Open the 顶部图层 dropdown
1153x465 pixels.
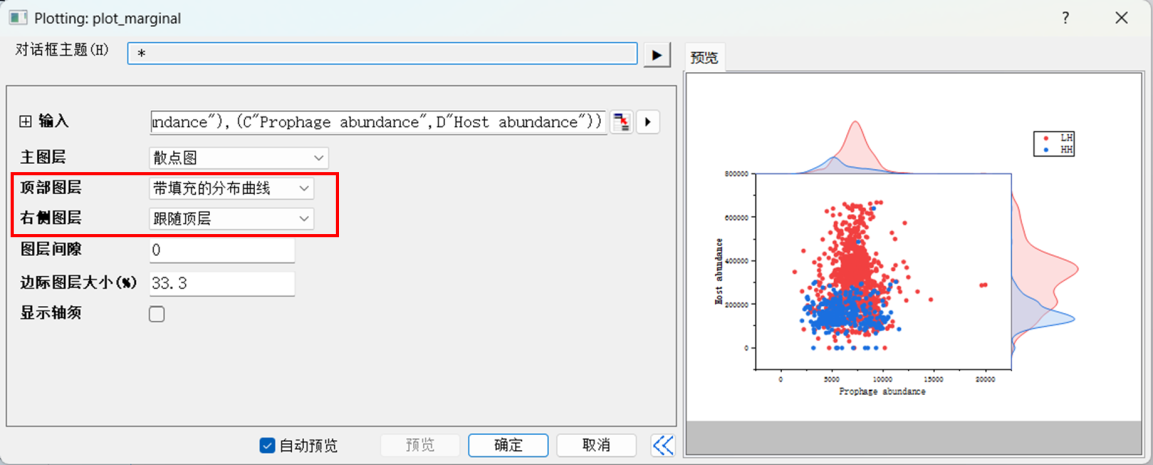point(231,188)
